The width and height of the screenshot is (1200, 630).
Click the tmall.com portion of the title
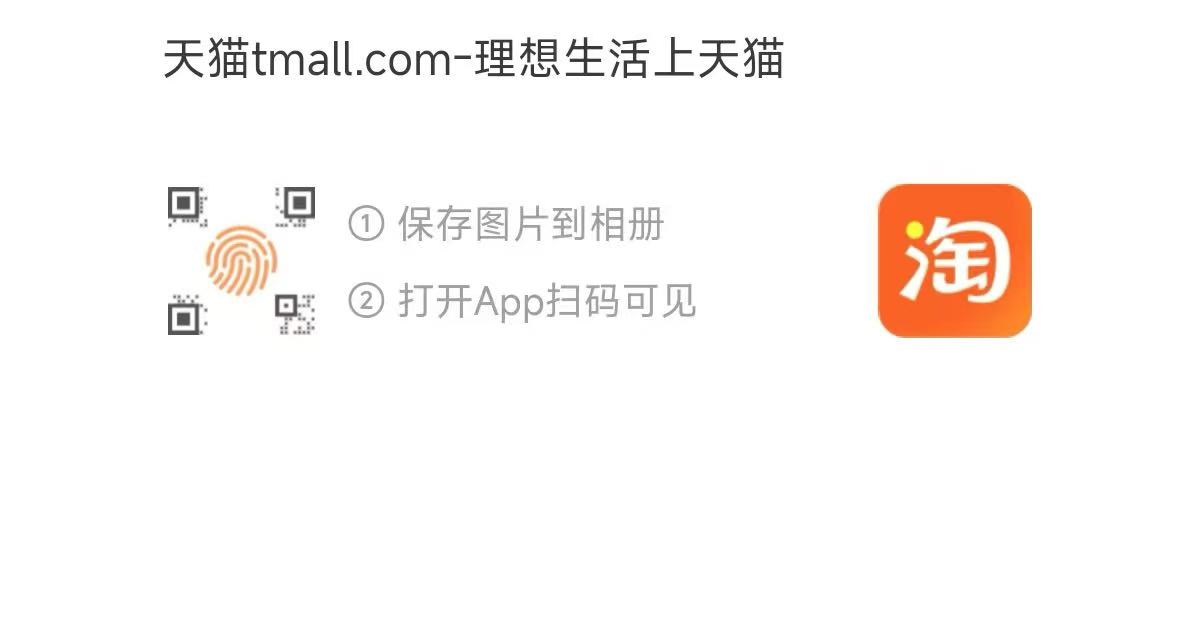point(351,60)
